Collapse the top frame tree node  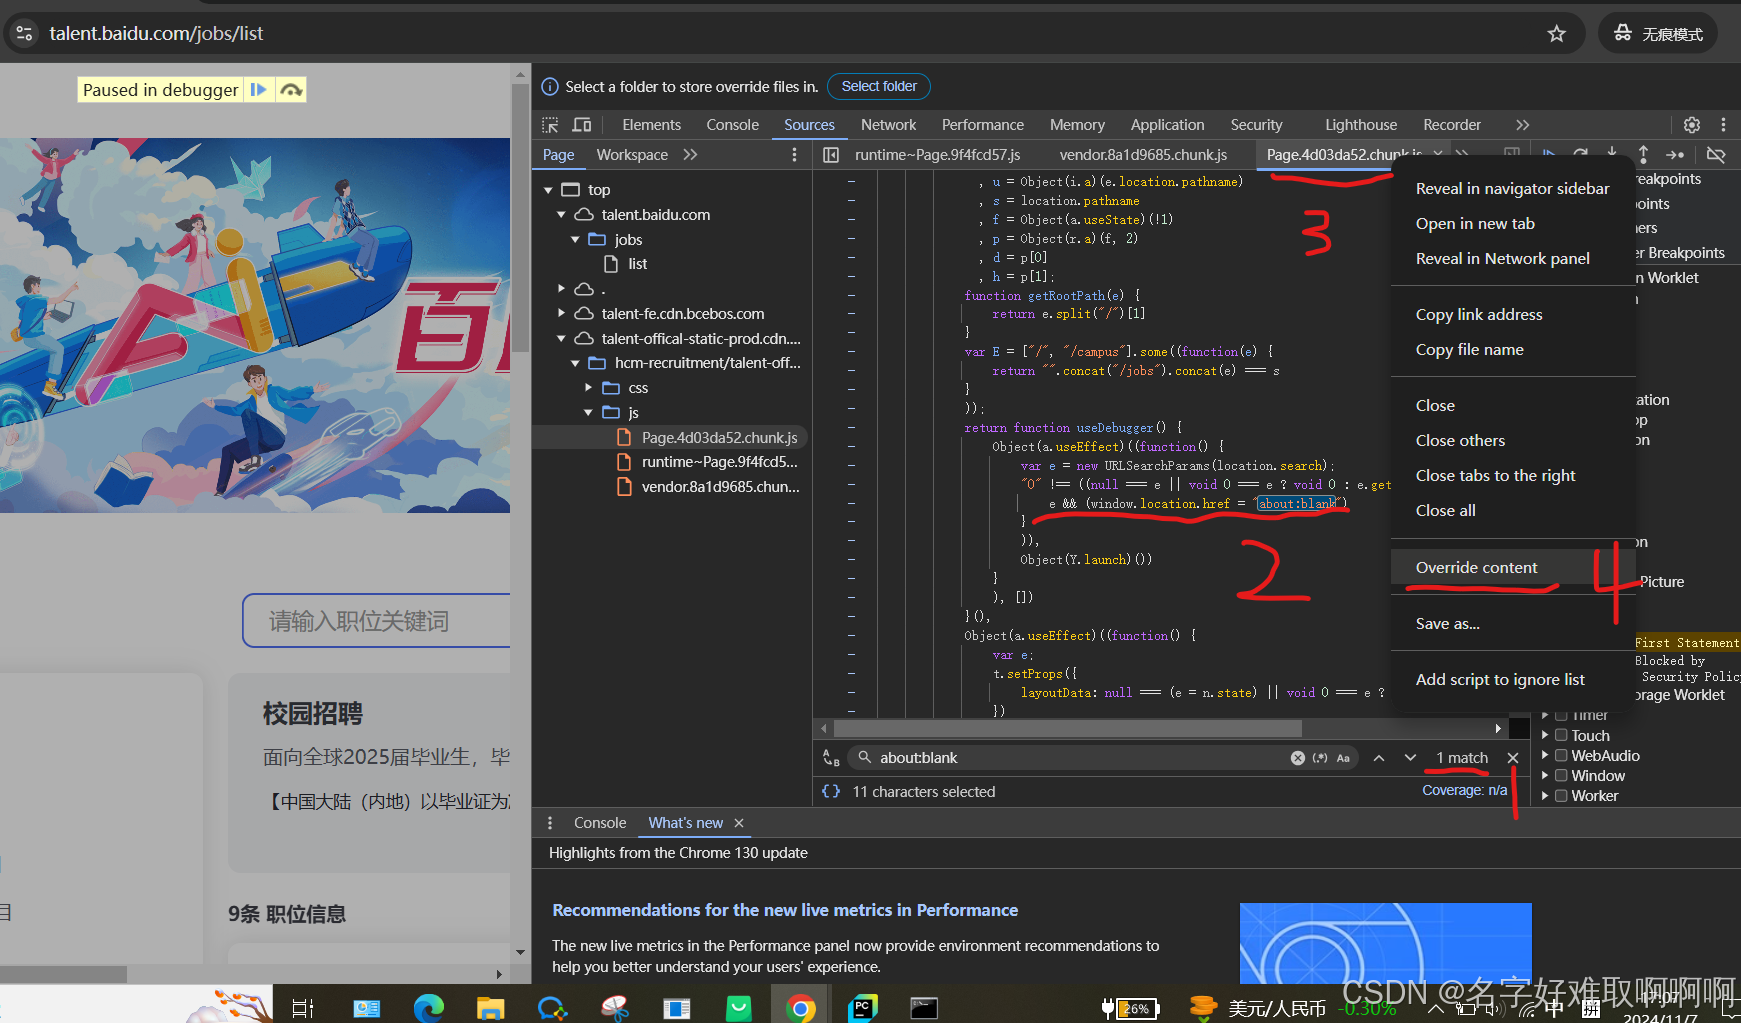pyautogui.click(x=548, y=190)
